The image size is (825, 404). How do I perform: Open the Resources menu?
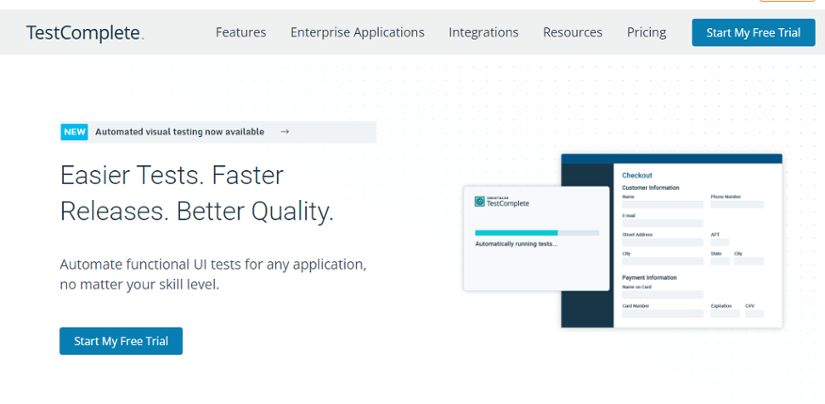tap(572, 33)
